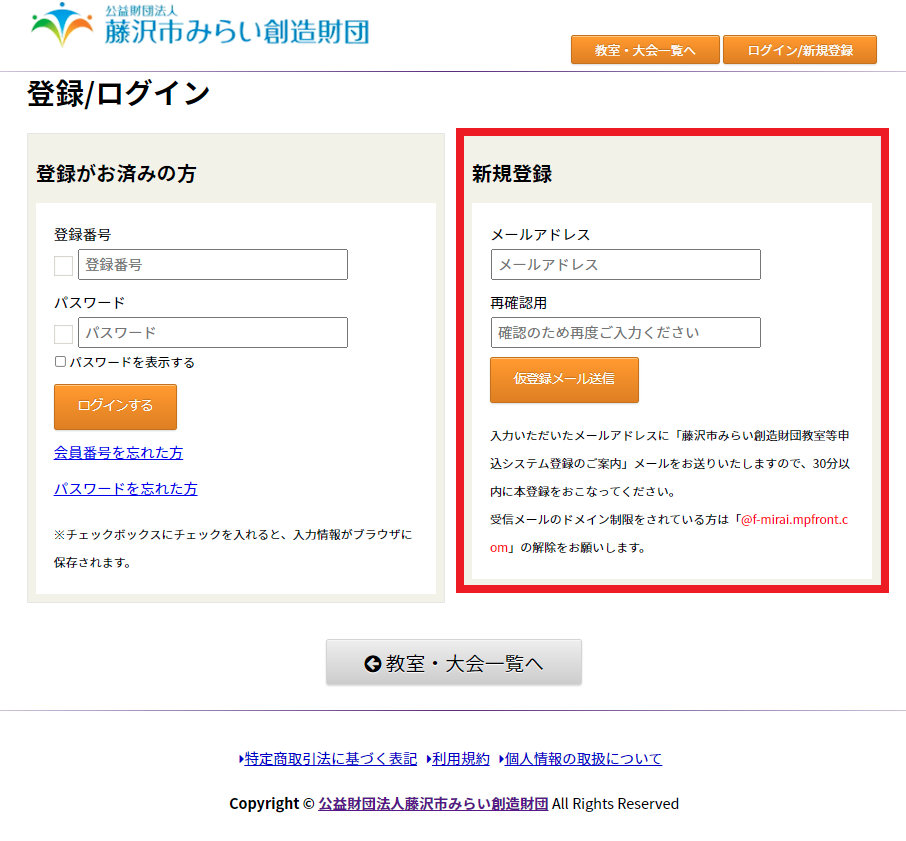Viewport: 906px width, 841px height.
Task: Focus the パスワード input field
Action: [212, 333]
